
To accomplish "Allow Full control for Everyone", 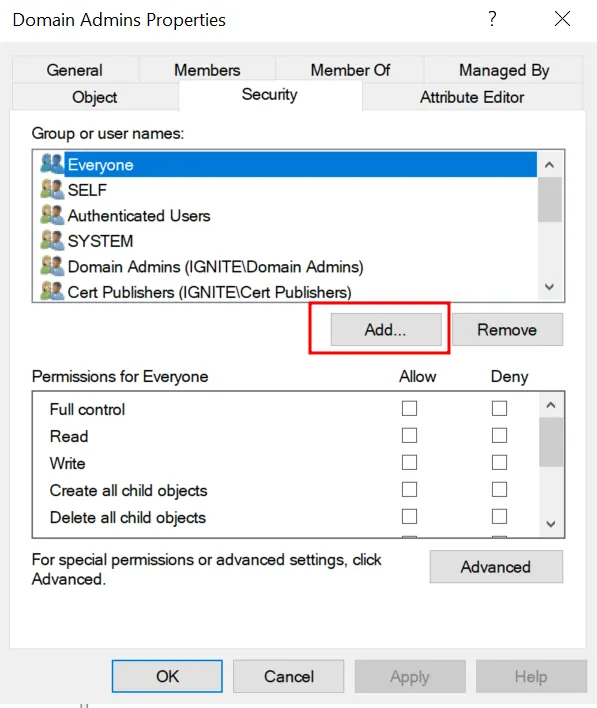I will (410, 409).
